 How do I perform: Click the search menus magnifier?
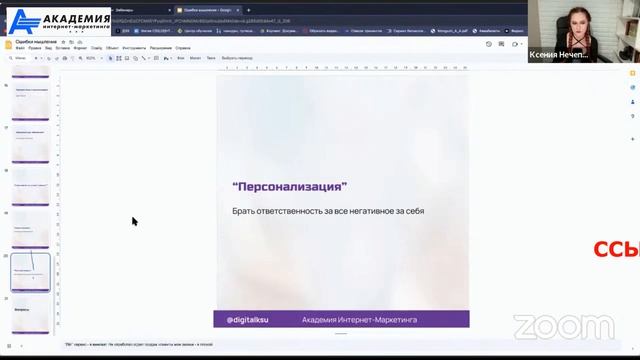click(11, 58)
